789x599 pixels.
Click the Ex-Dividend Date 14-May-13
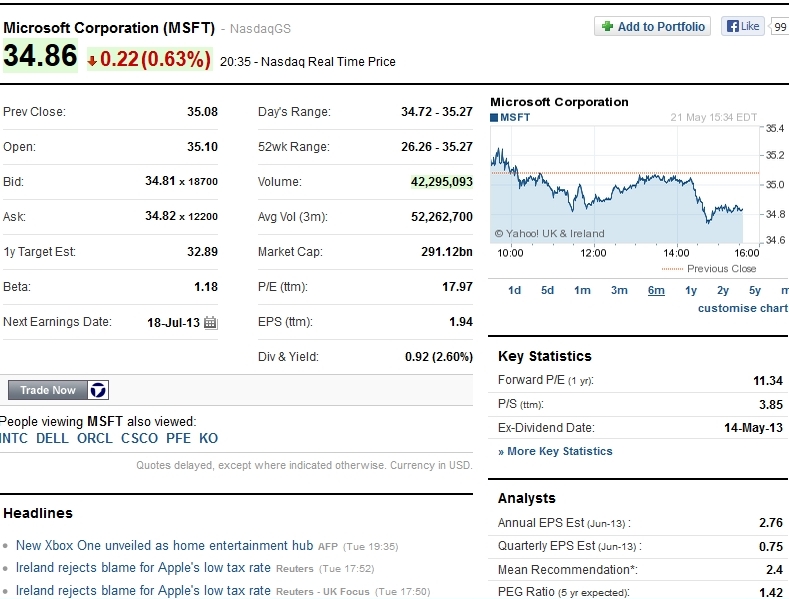(x=753, y=428)
